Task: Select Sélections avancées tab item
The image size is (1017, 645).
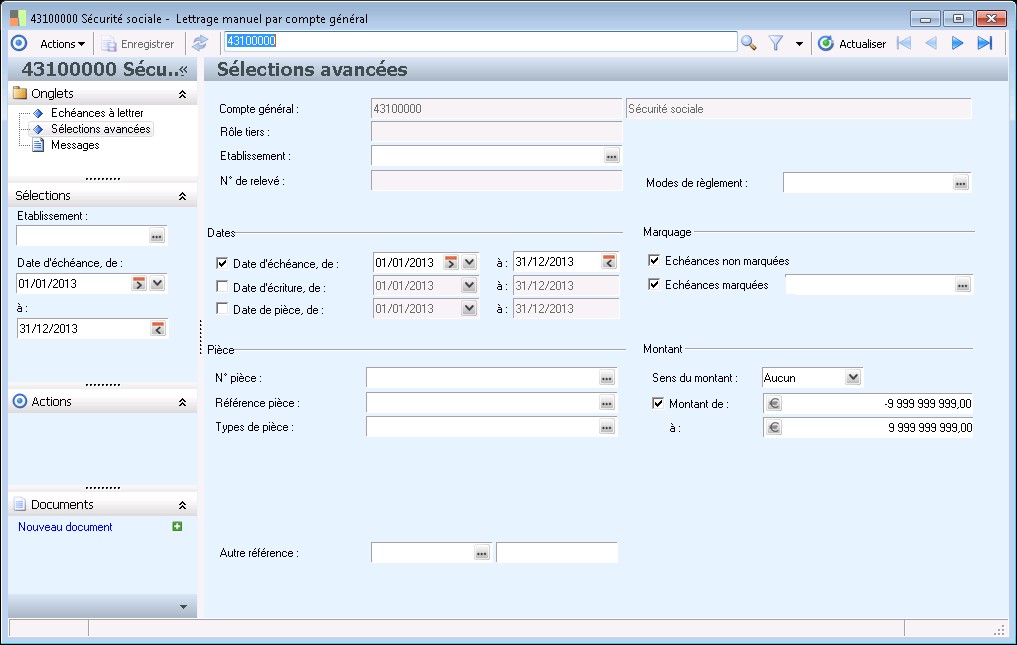Action: tap(101, 129)
